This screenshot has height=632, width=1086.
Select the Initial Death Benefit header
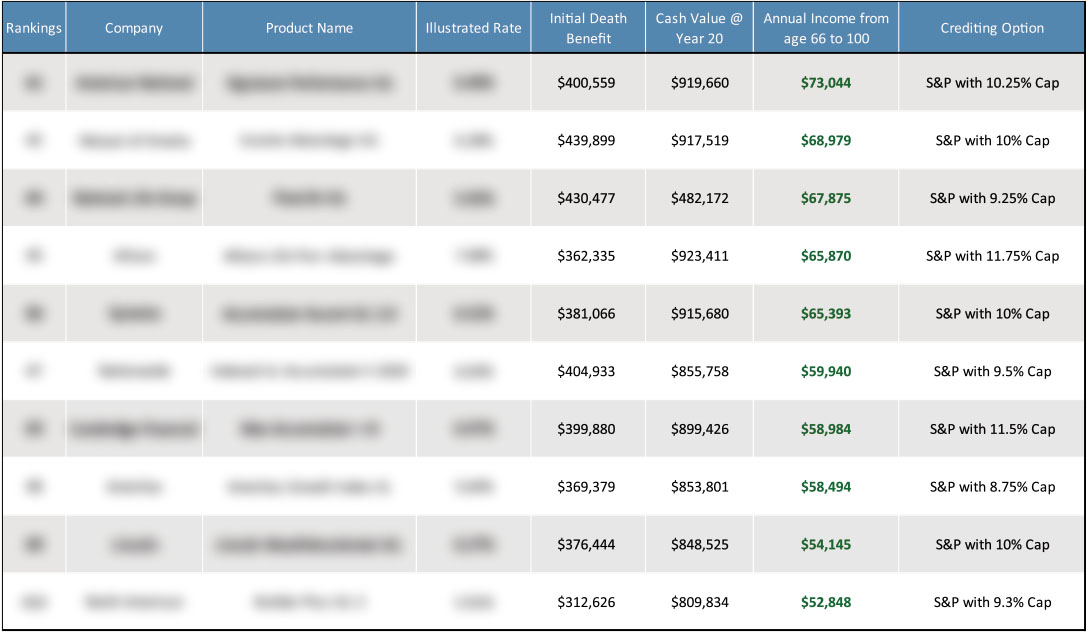click(x=588, y=27)
